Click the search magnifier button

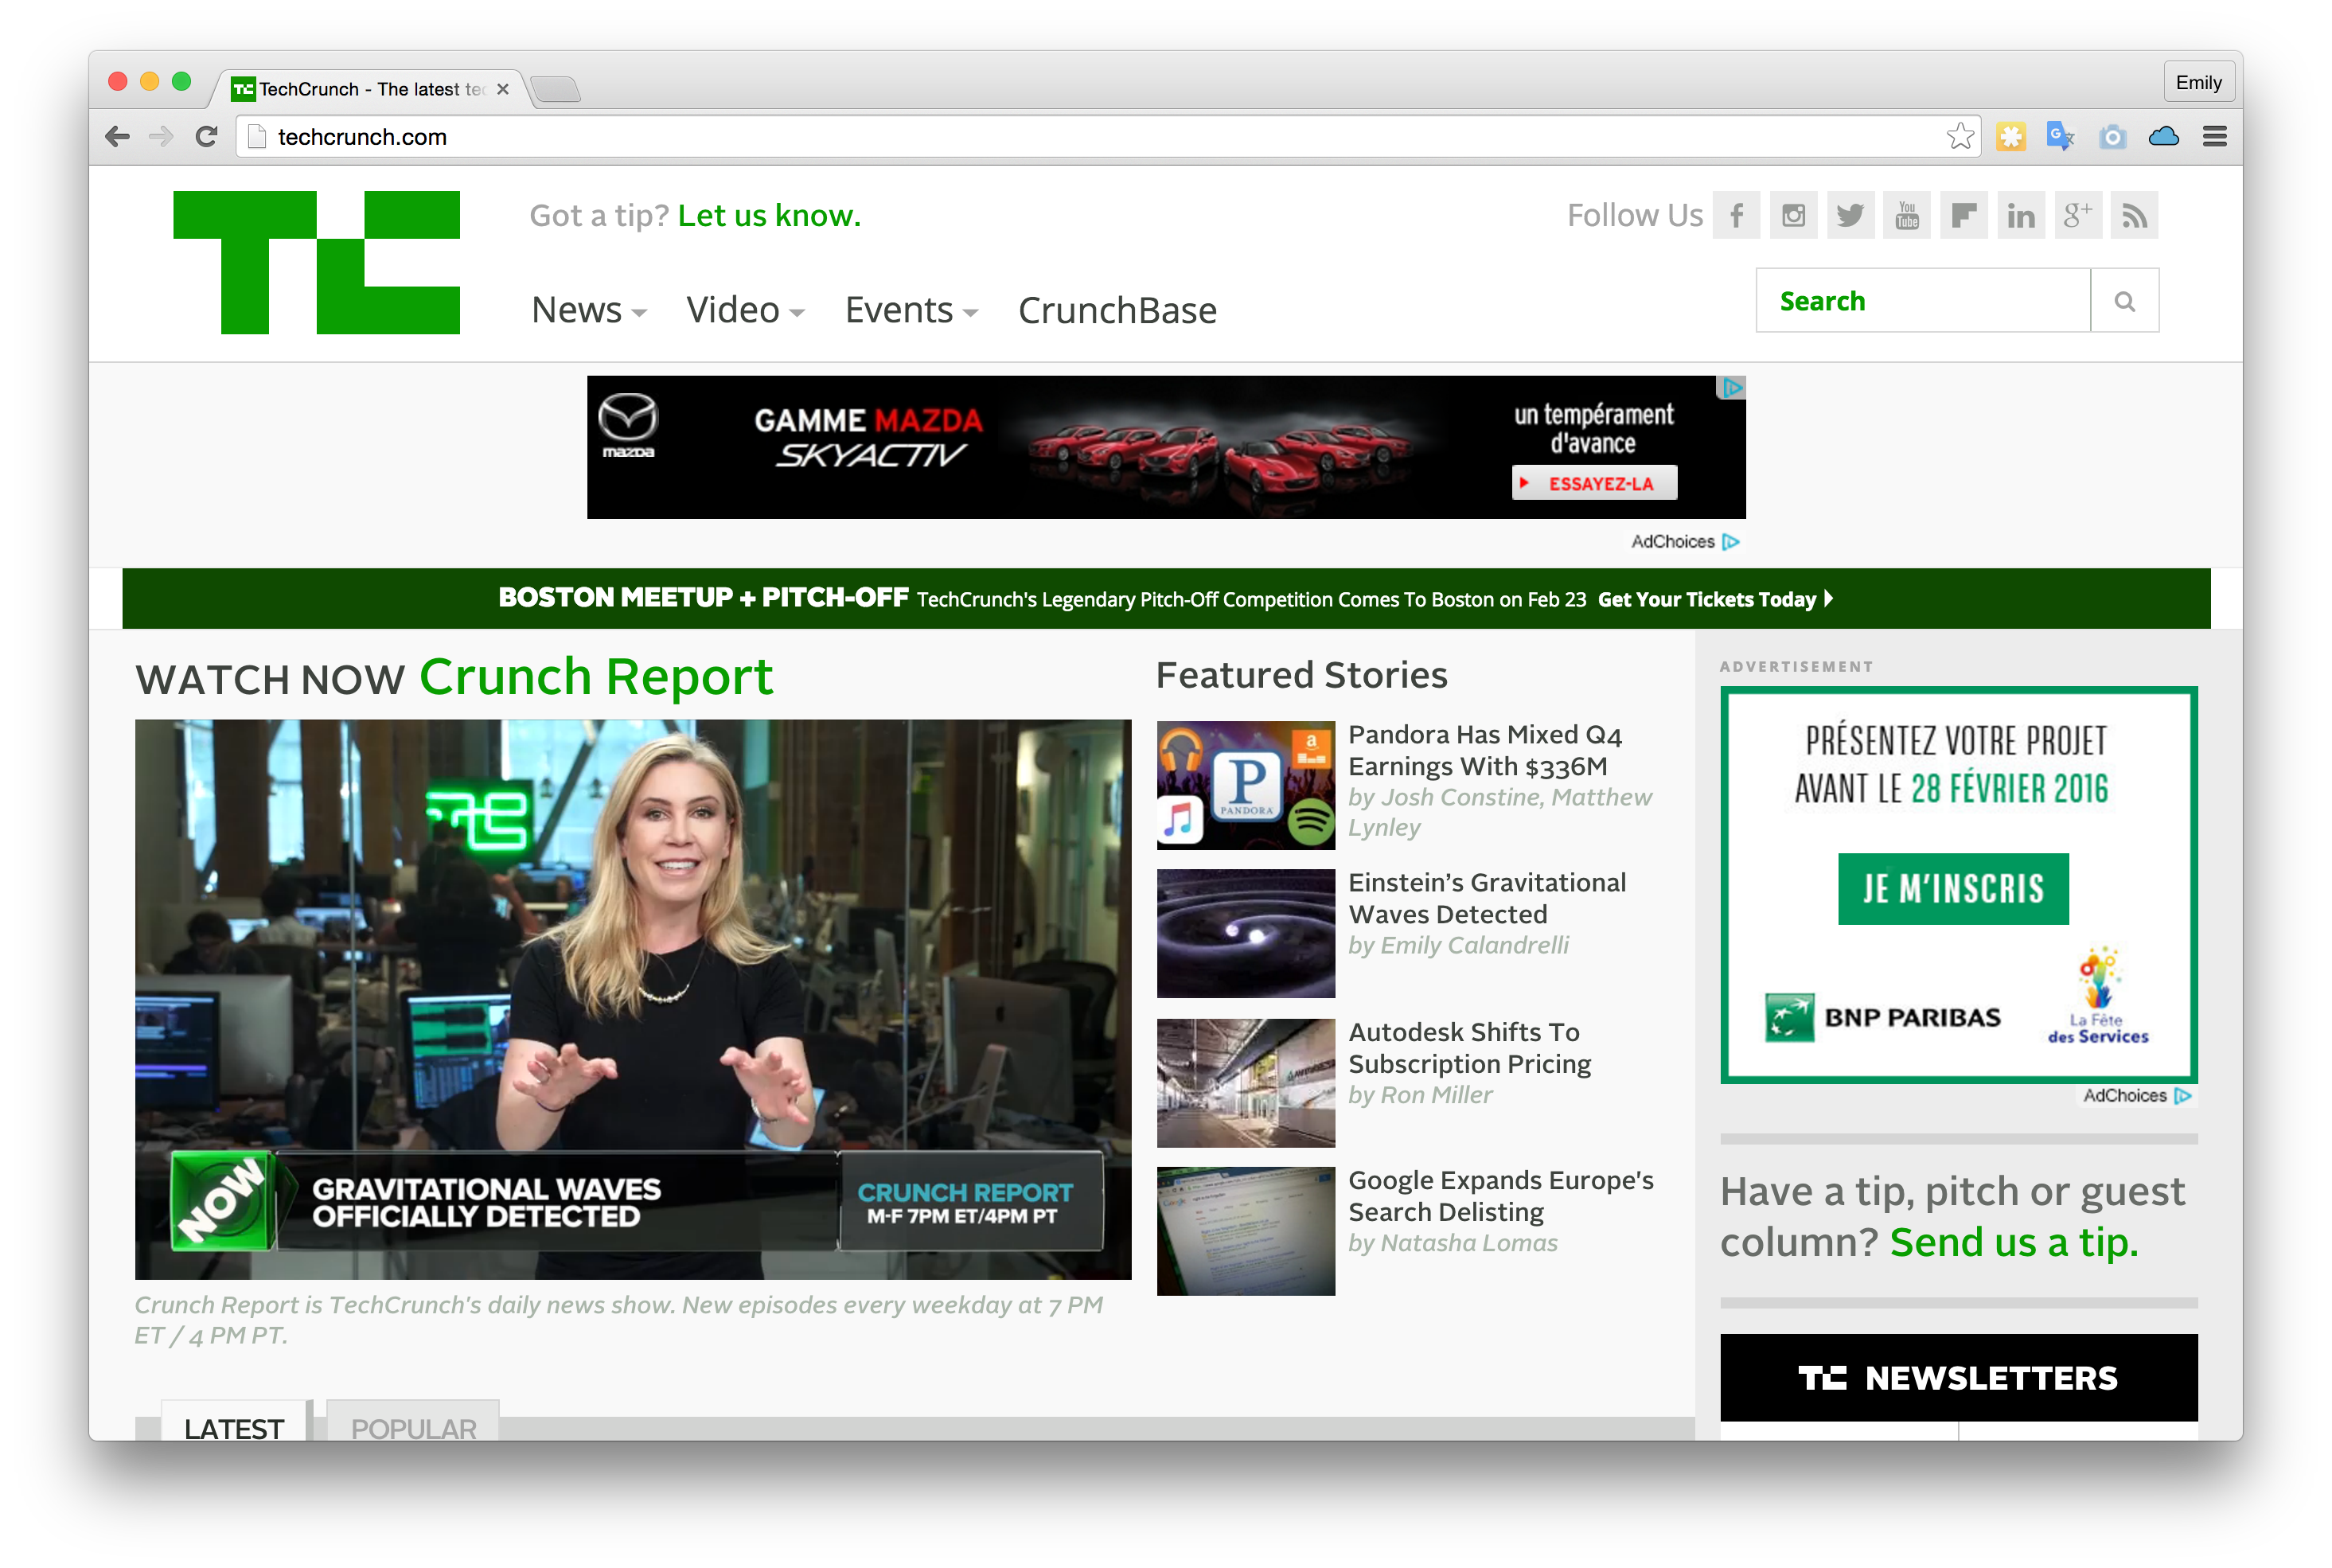pos(2124,301)
